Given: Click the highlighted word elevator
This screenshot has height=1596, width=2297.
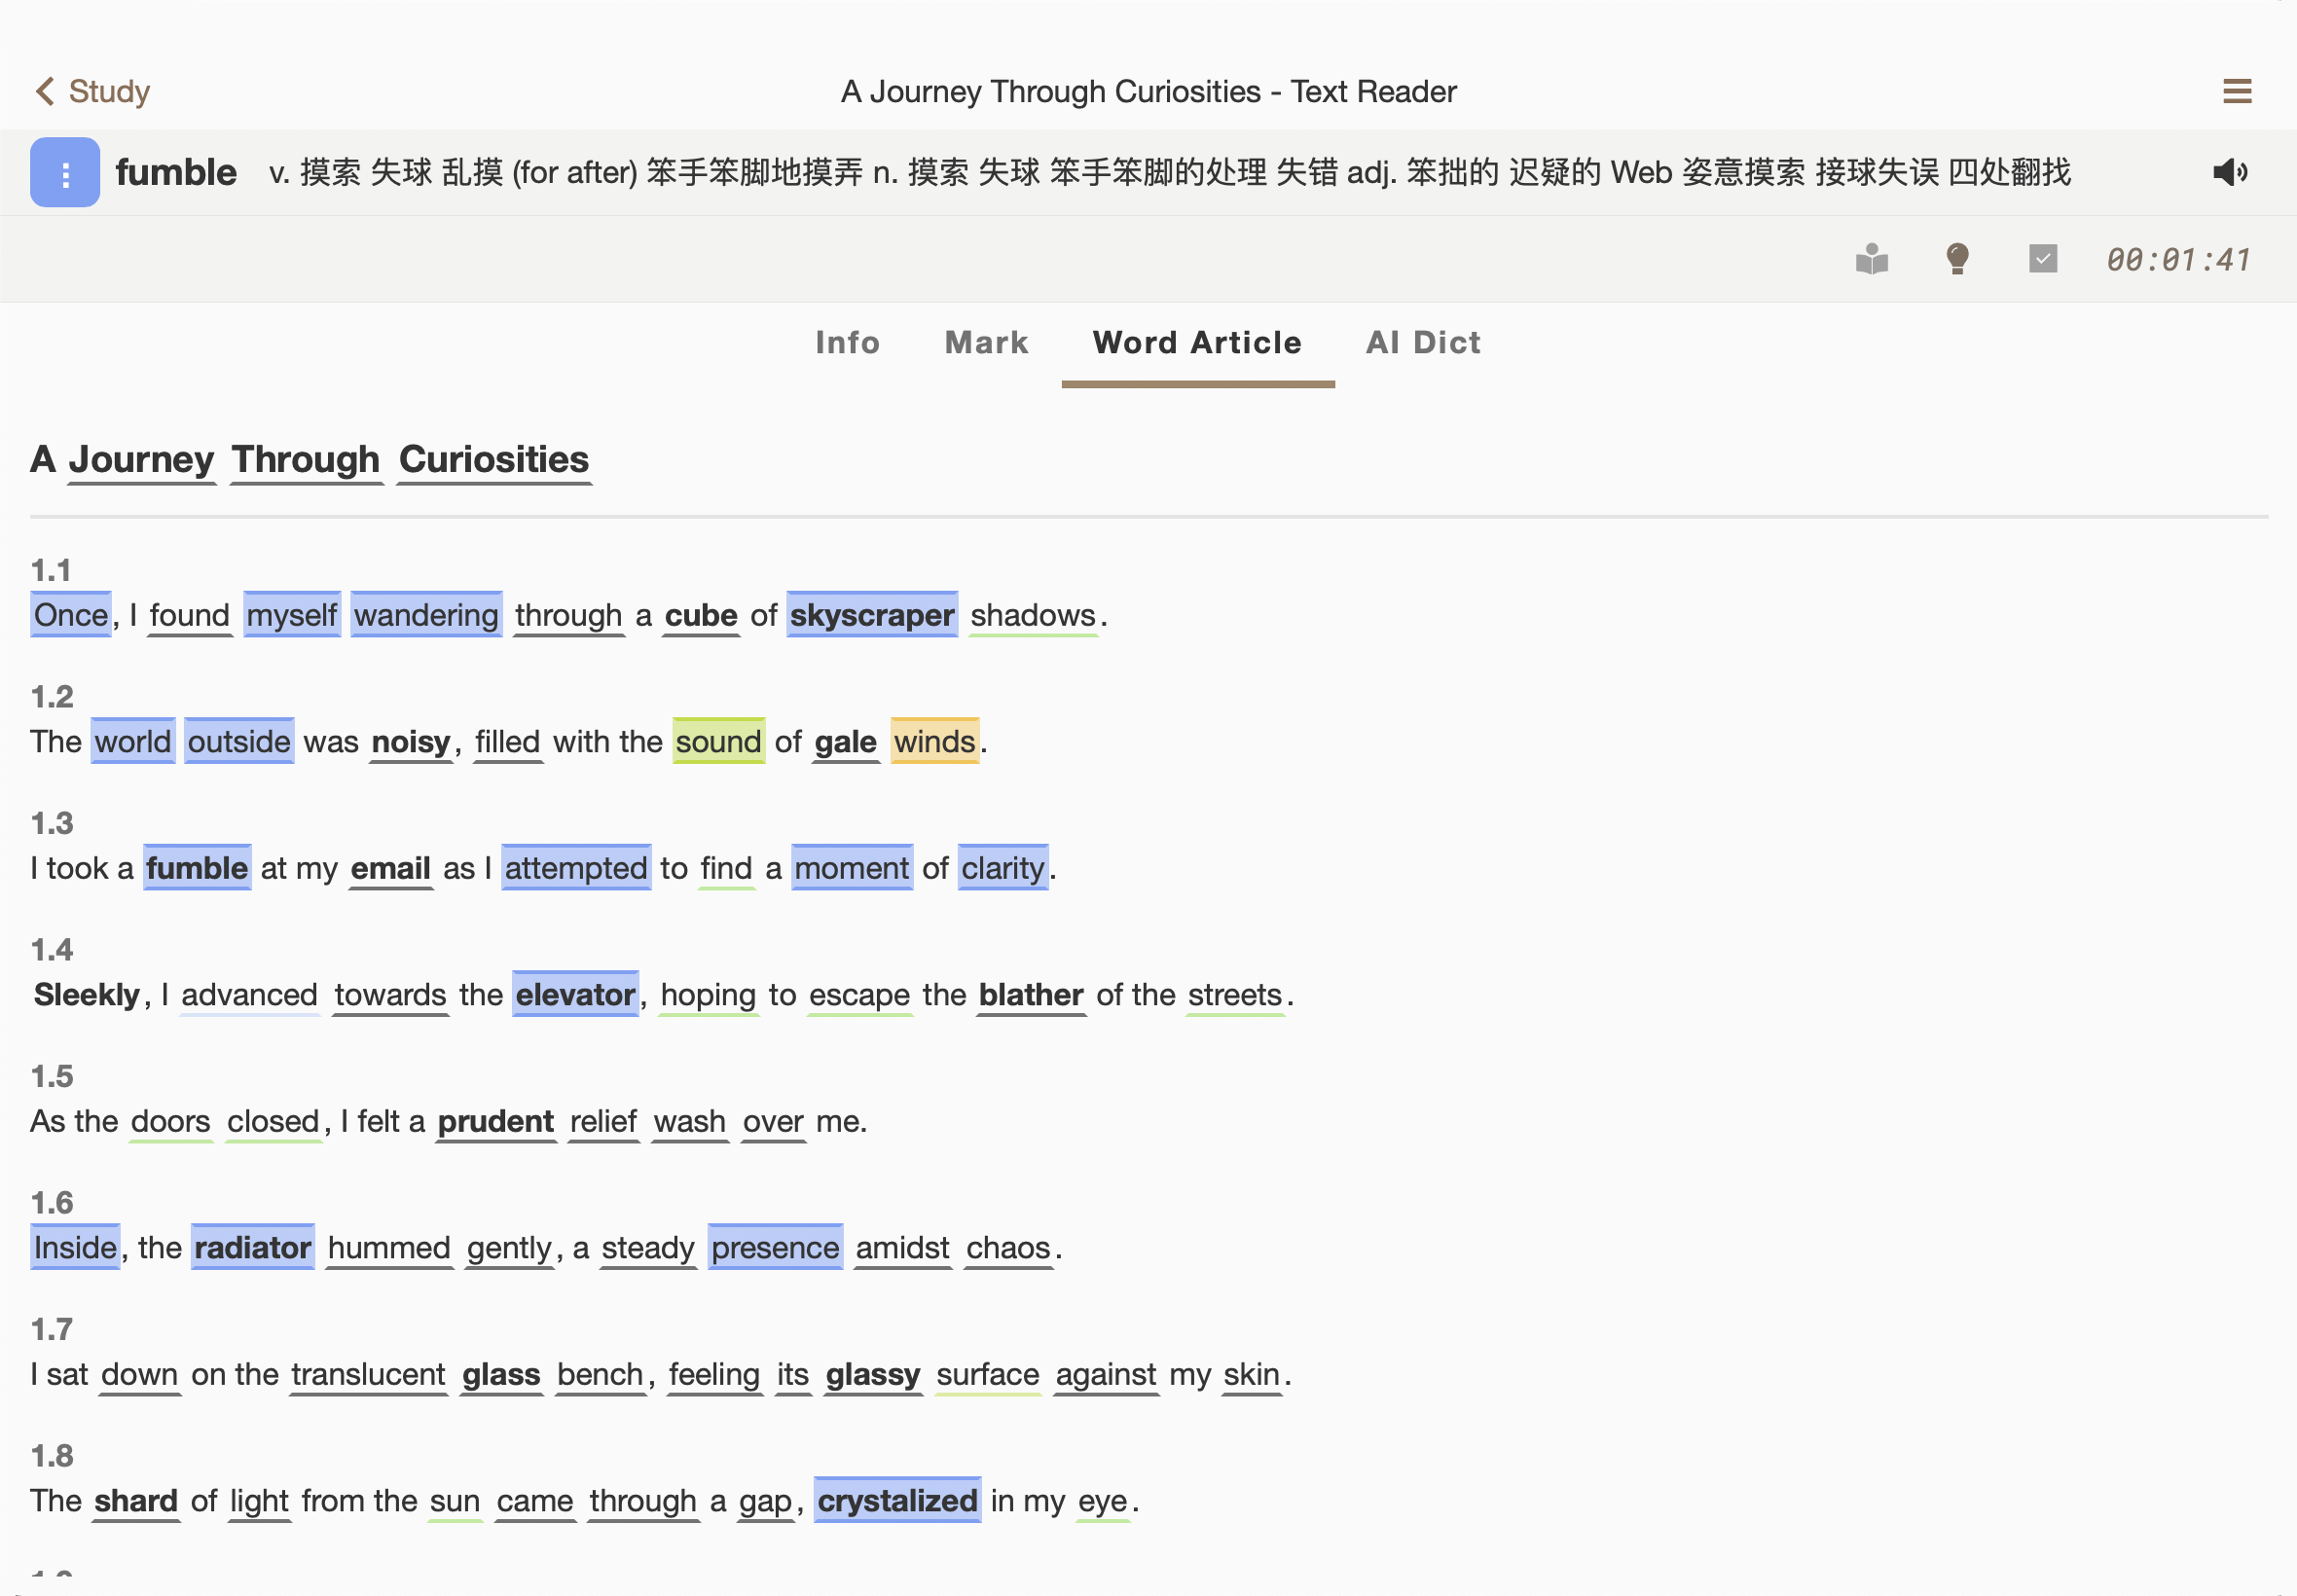Looking at the screenshot, I should [x=575, y=995].
